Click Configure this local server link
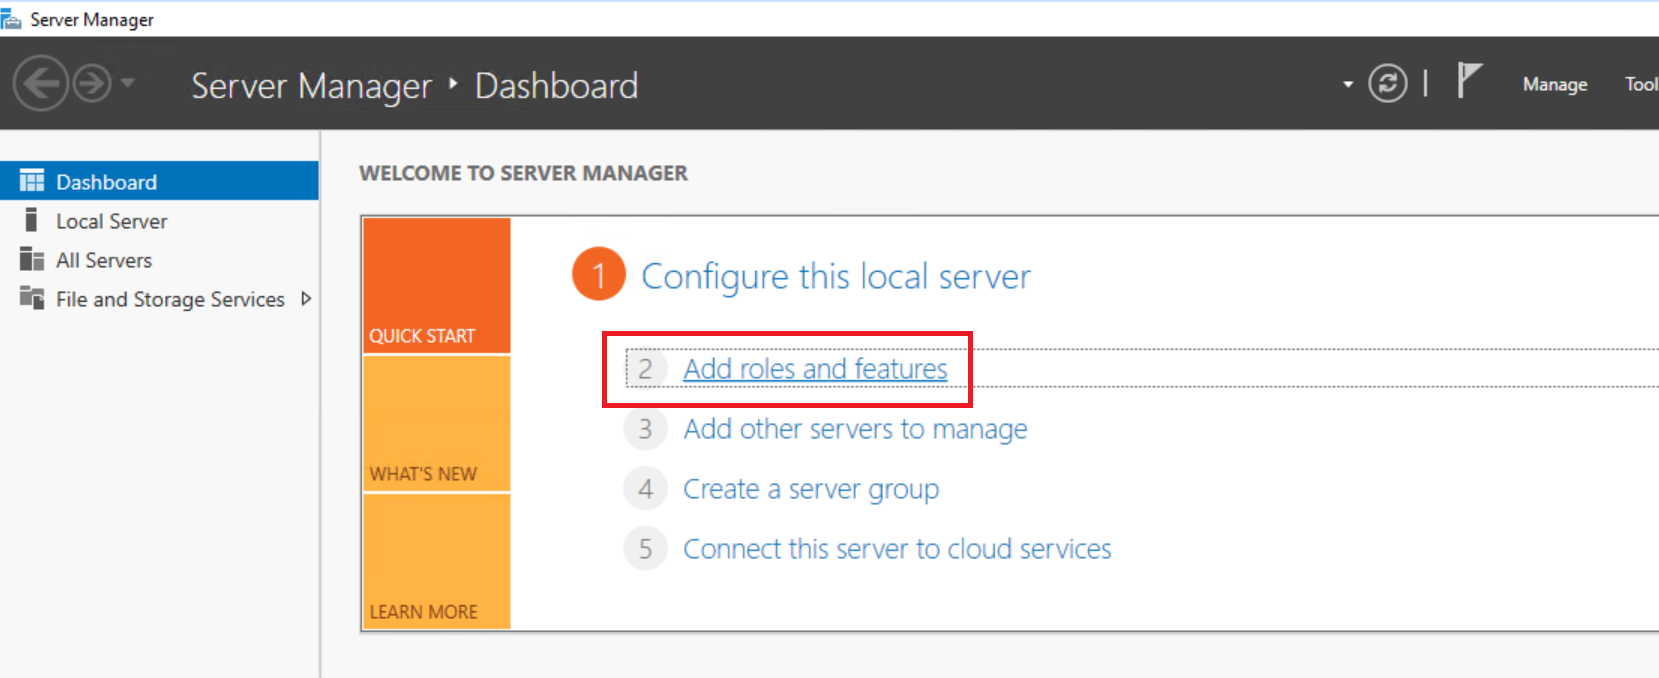1659x678 pixels. tap(836, 276)
